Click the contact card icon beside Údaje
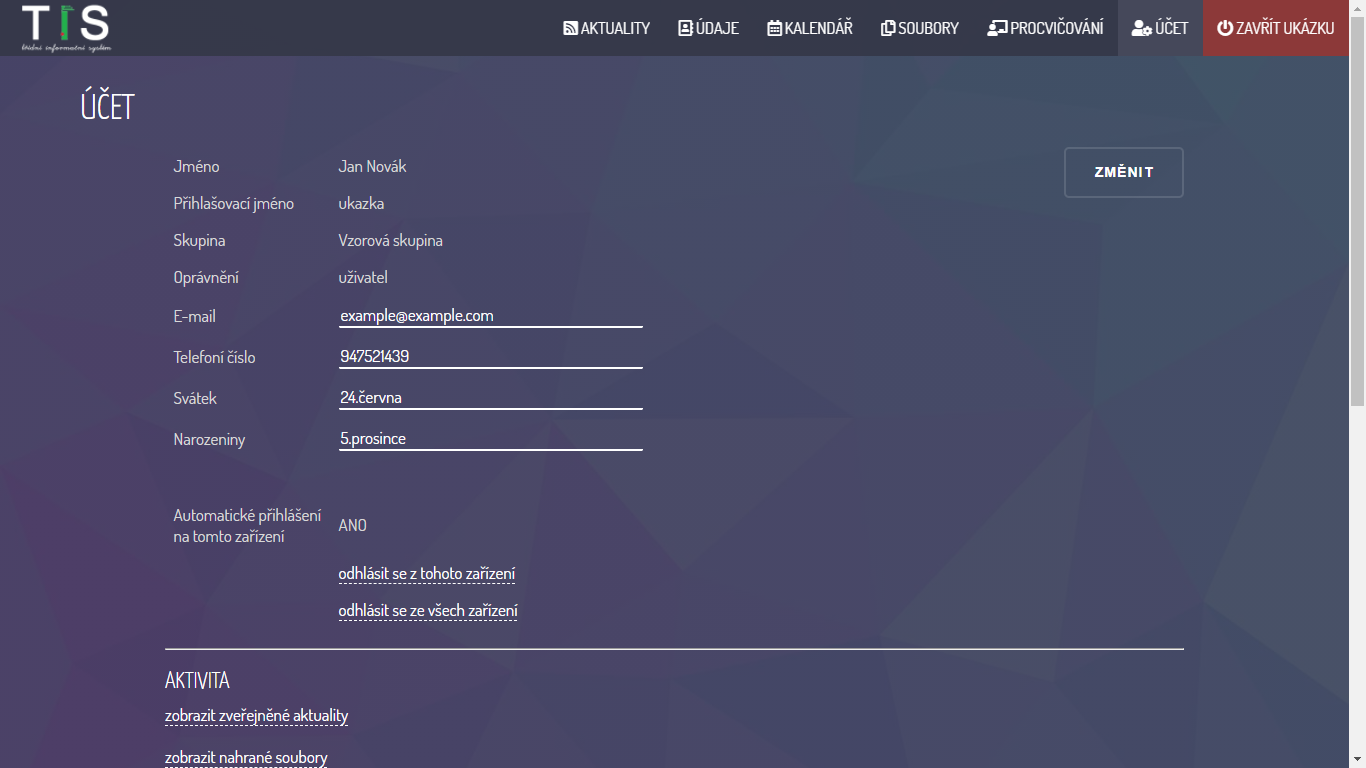This screenshot has width=1366, height=768. coord(685,28)
